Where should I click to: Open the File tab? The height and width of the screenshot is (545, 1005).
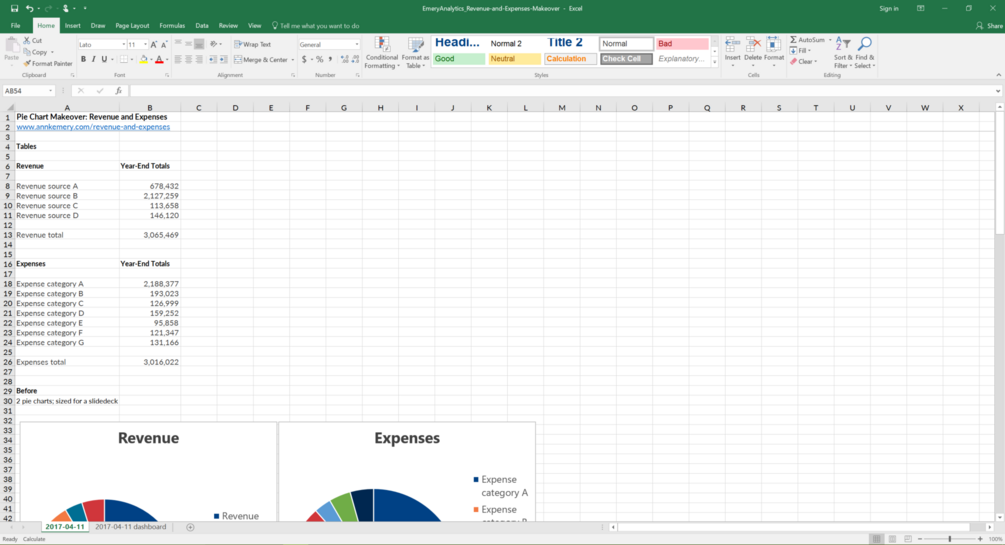pyautogui.click(x=15, y=26)
